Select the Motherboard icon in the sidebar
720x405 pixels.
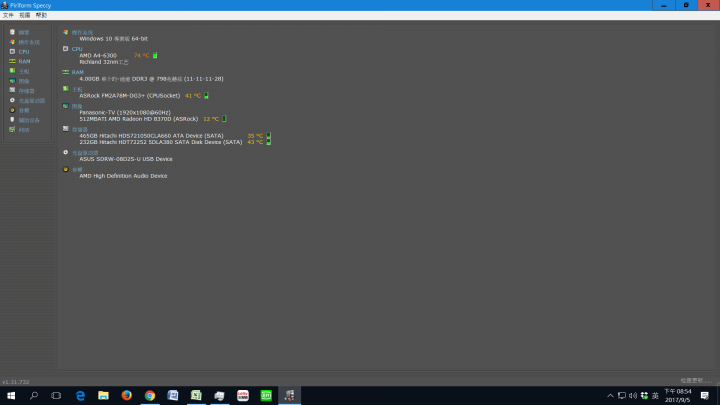12,71
